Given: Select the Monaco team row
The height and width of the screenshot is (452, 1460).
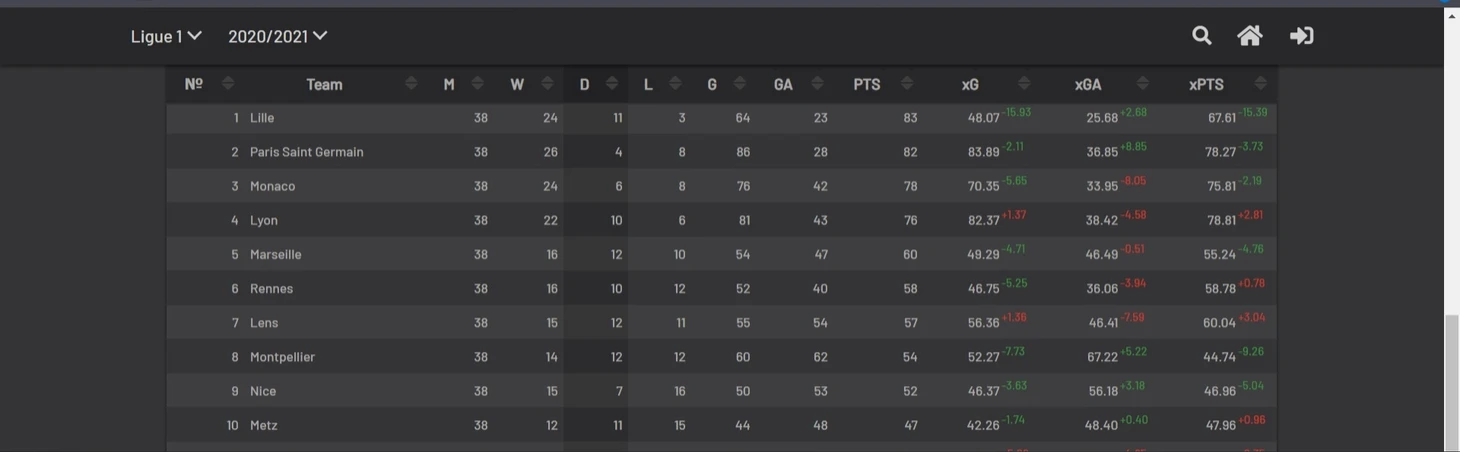Looking at the screenshot, I should pos(721,186).
